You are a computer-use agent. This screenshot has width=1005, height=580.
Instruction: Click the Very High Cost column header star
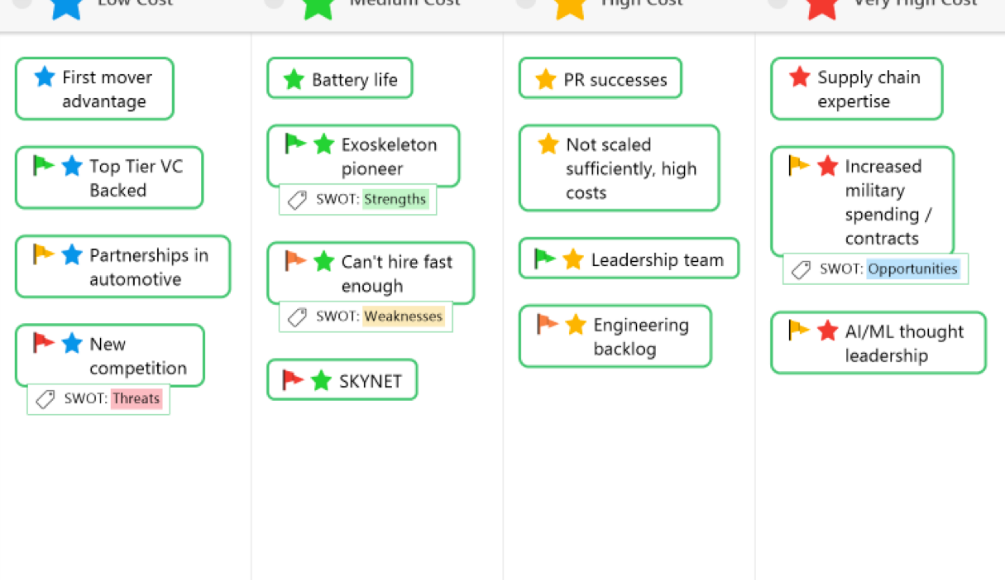coord(822,6)
